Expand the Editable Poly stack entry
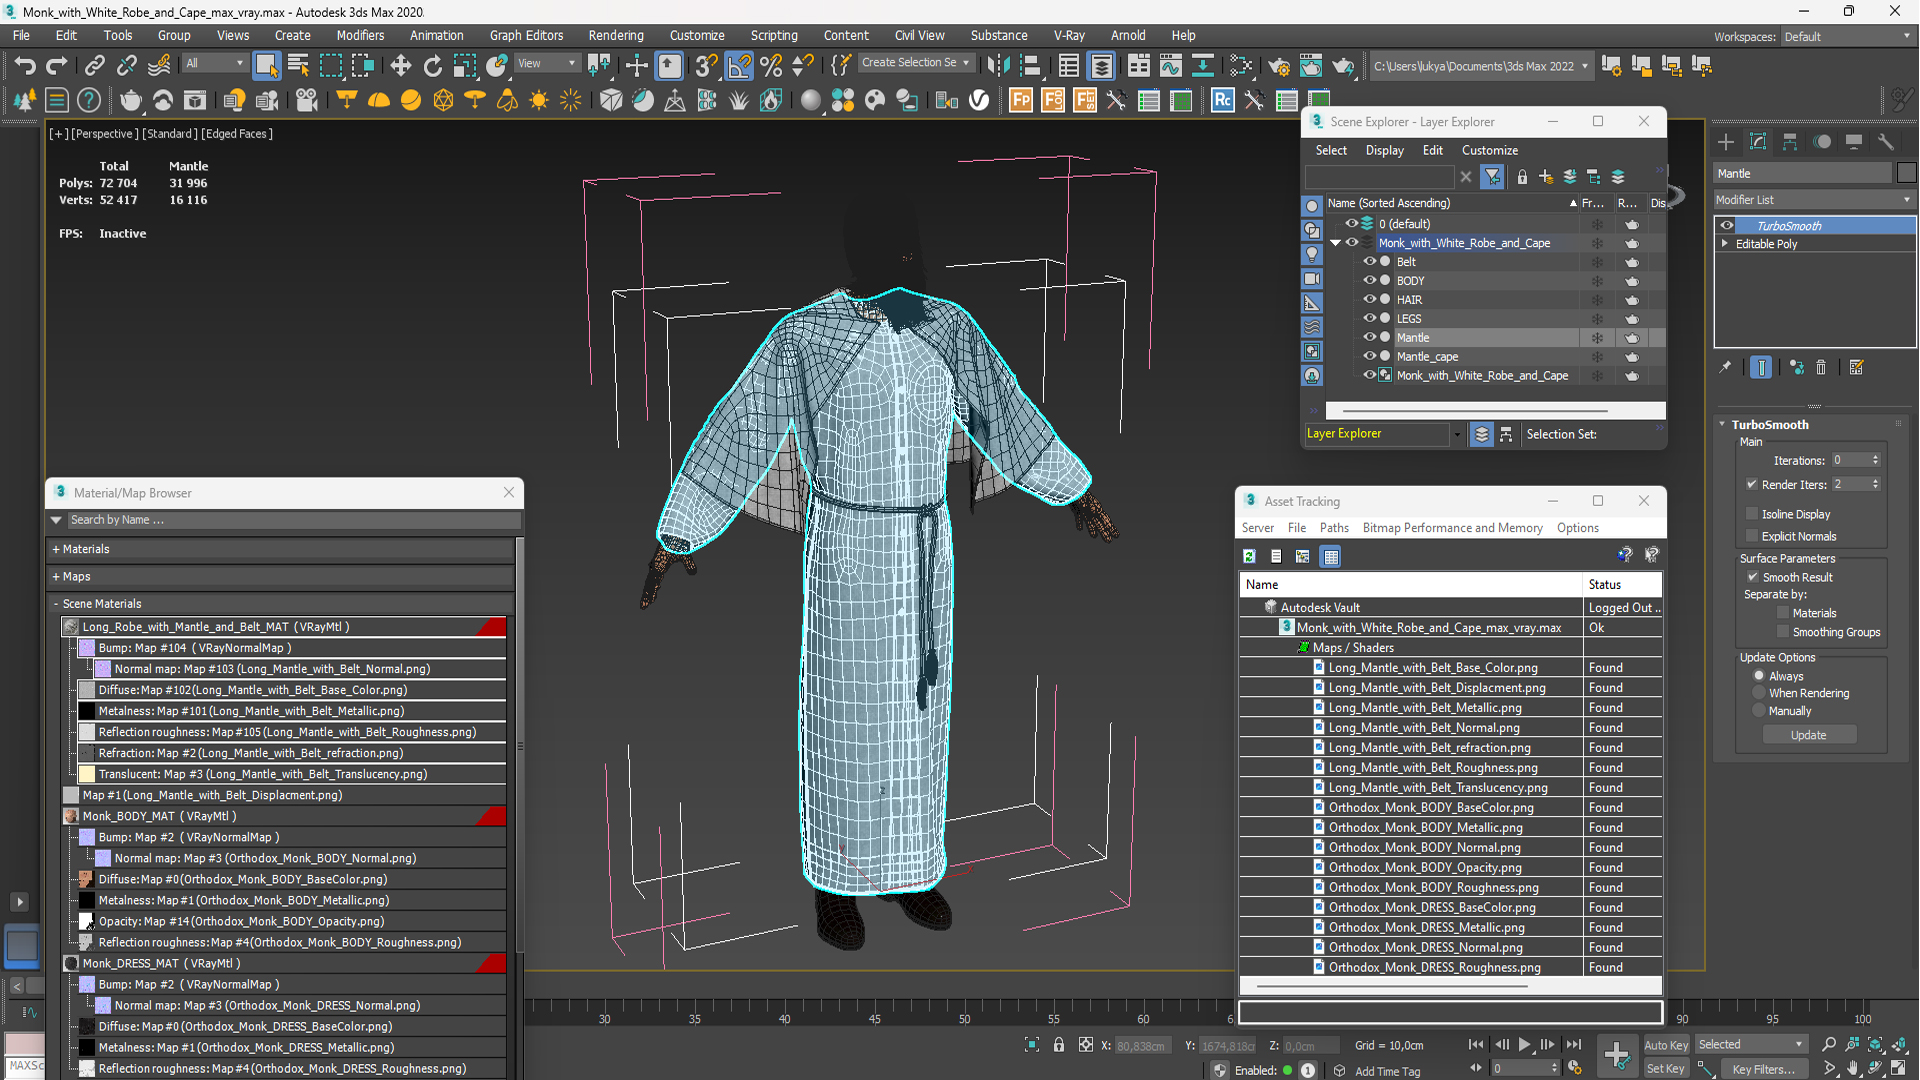Viewport: 1920px width, 1080px height. (x=1725, y=244)
